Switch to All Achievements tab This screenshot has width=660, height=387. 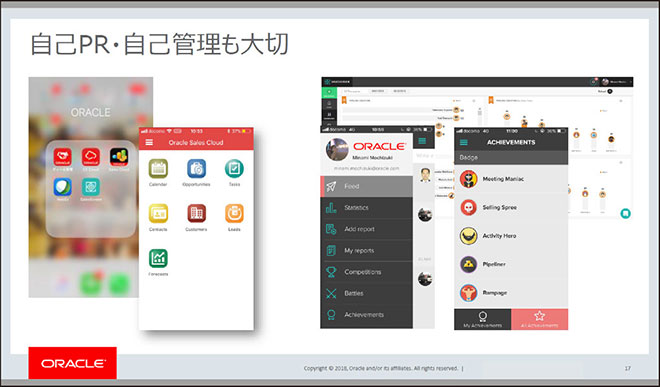point(540,319)
